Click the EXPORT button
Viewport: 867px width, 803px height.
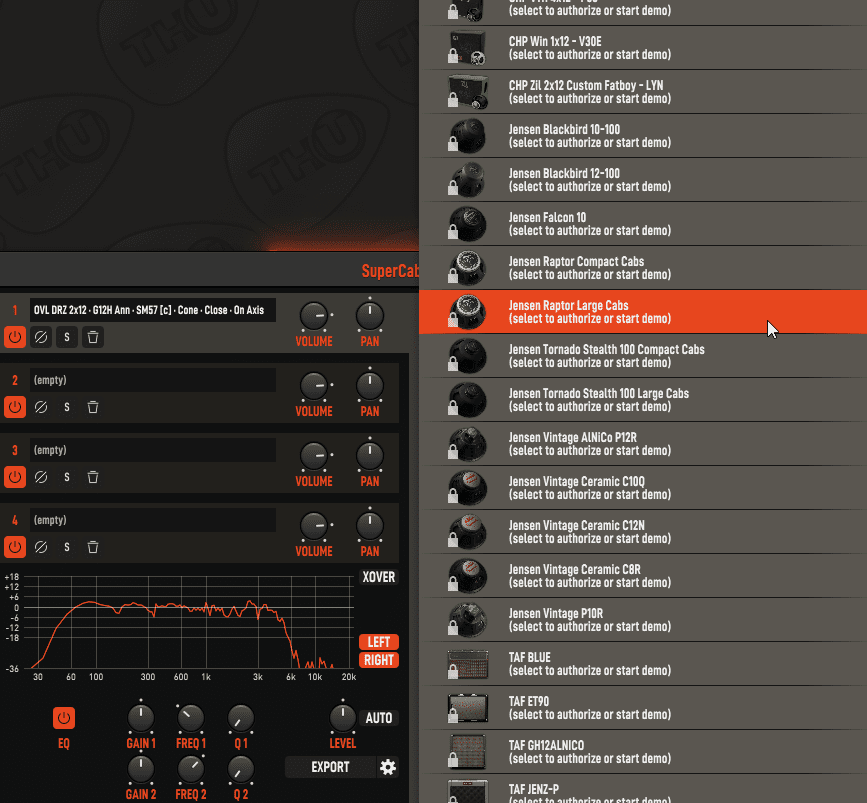tap(330, 767)
